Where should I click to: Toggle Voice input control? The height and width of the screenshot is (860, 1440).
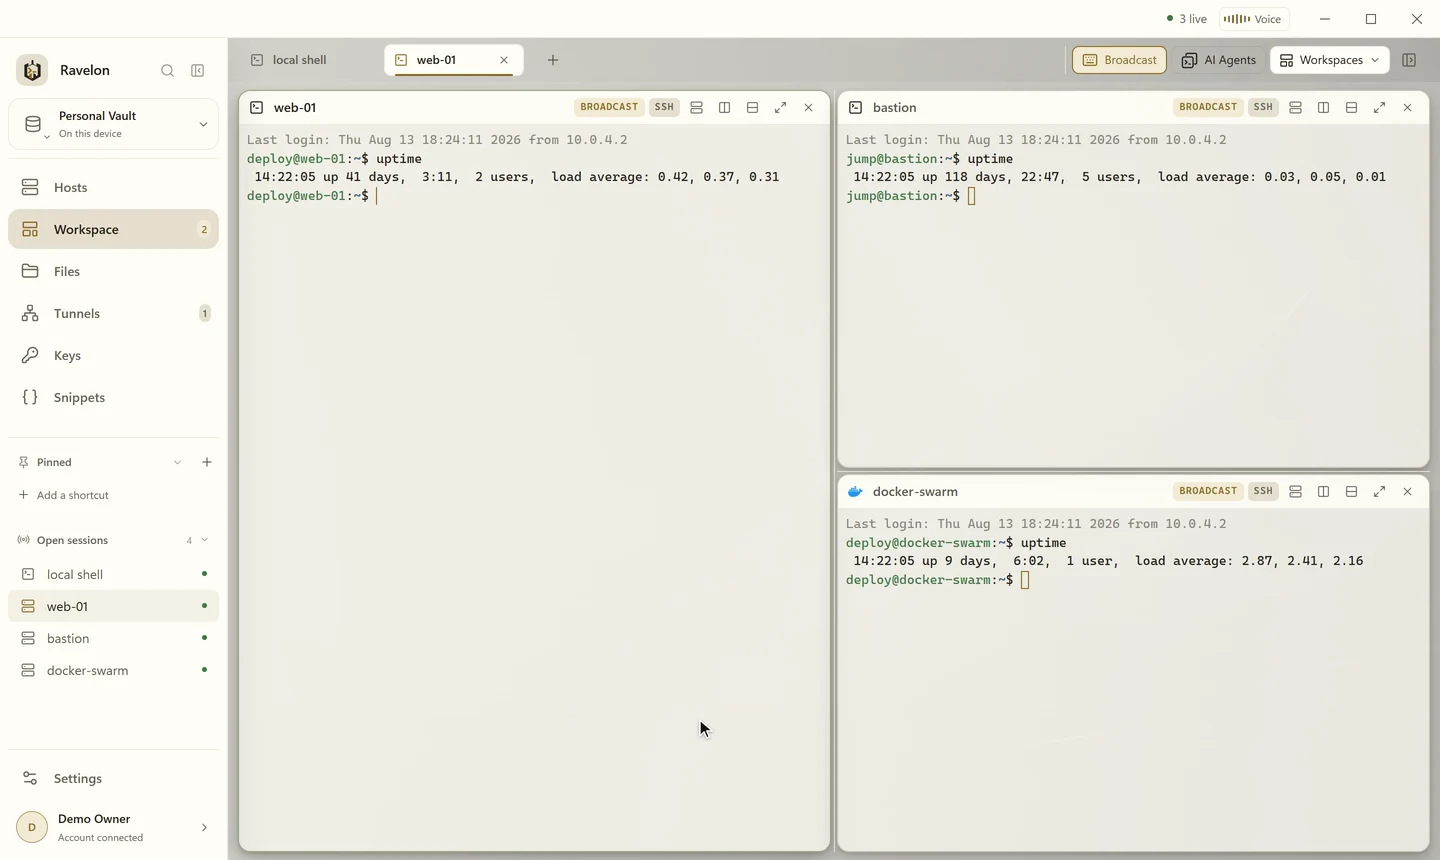[1253, 19]
